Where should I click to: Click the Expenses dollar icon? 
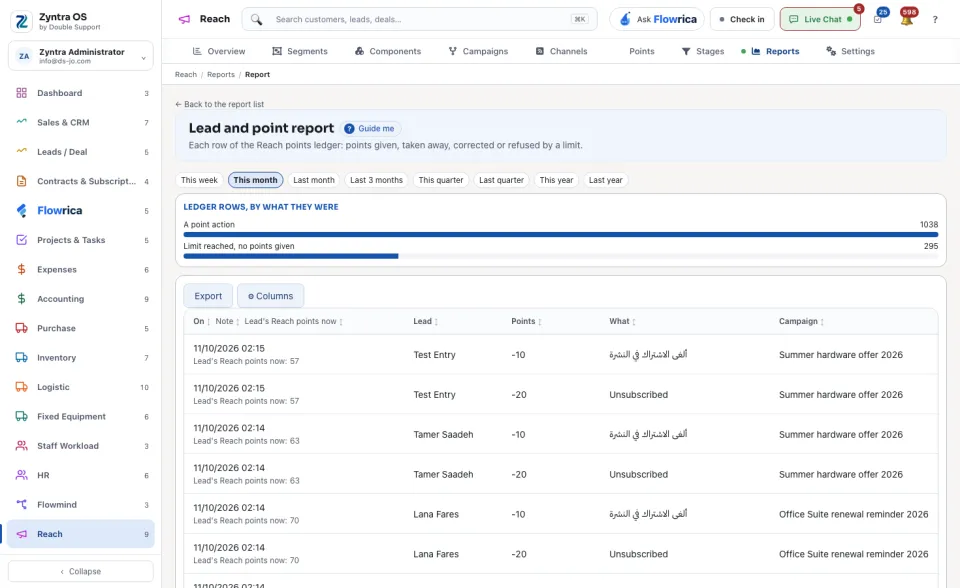coord(21,270)
